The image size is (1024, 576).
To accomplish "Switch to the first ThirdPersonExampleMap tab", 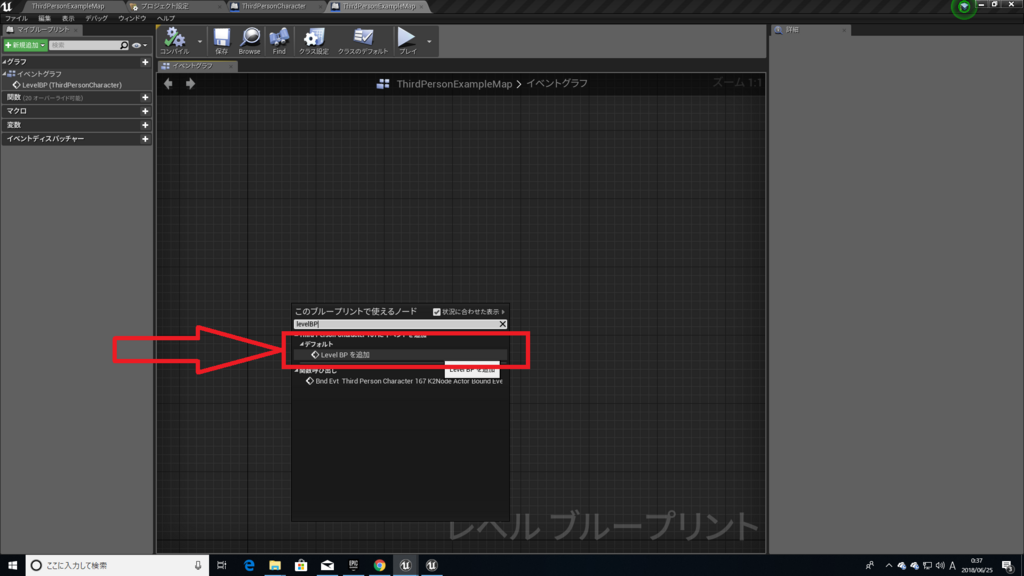I will (67, 6).
